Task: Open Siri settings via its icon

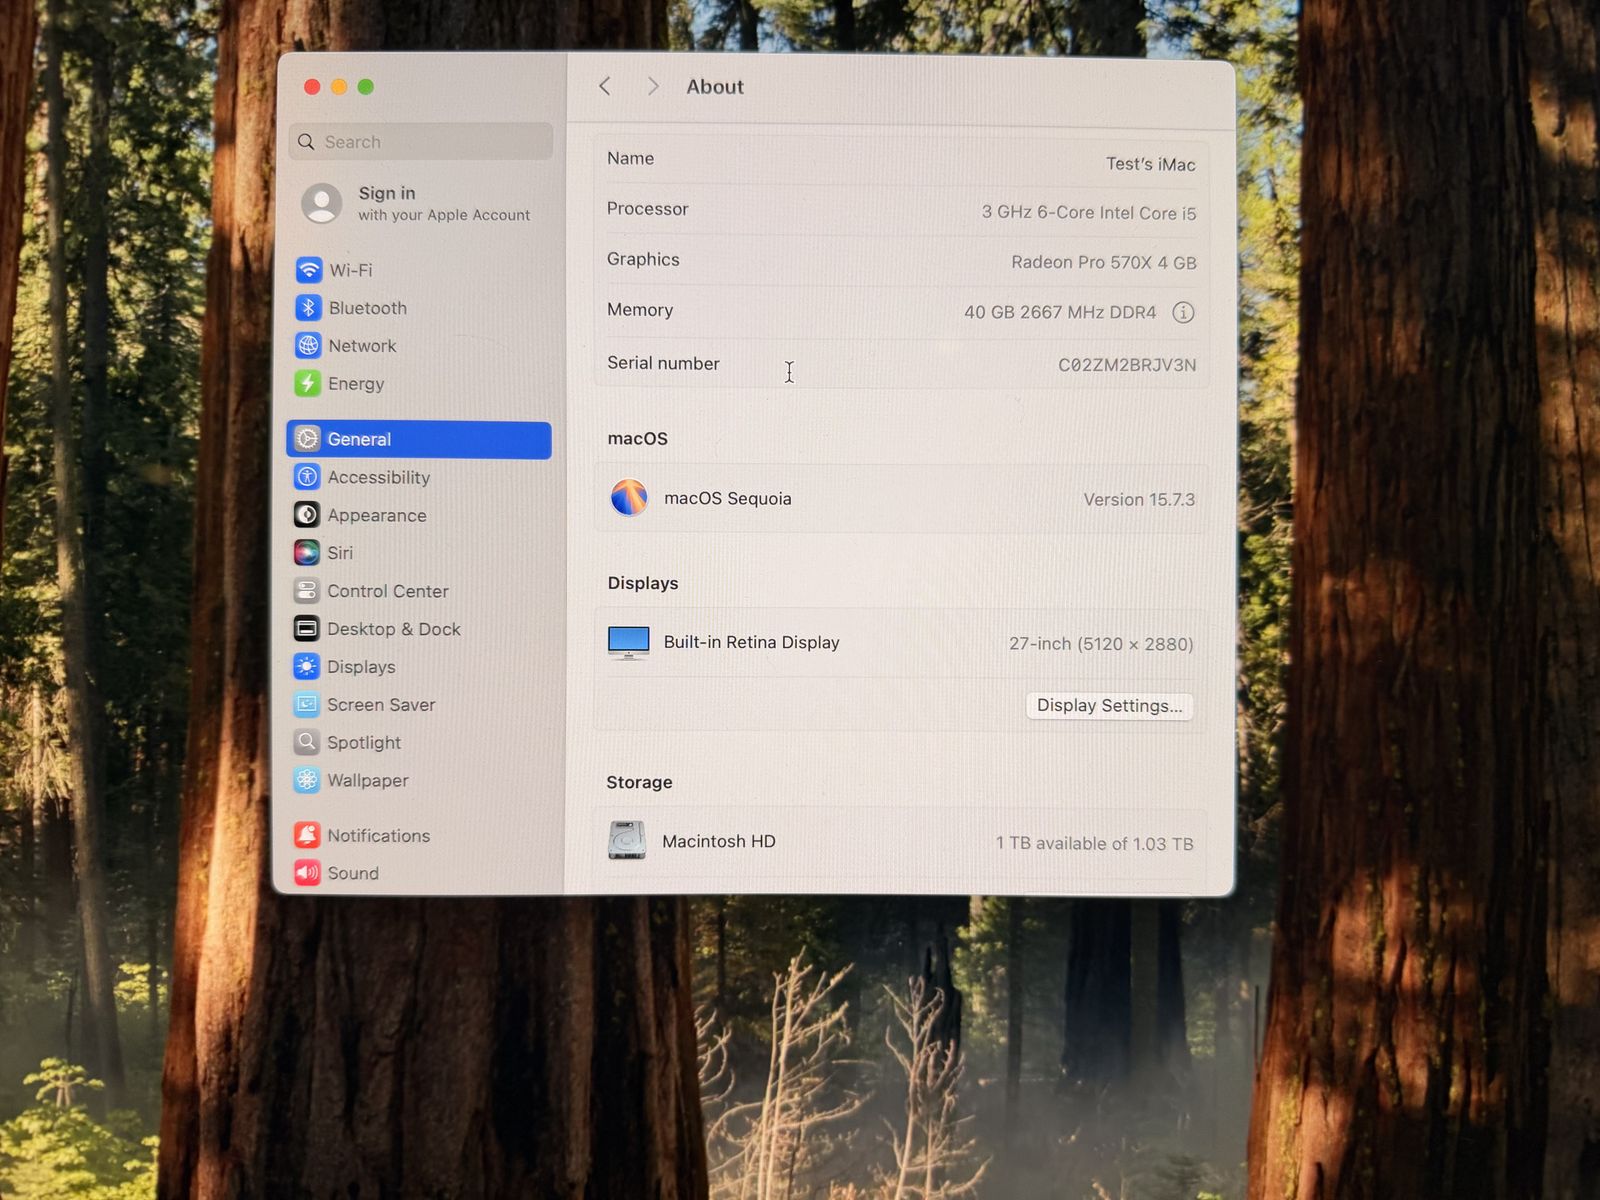Action: point(307,553)
